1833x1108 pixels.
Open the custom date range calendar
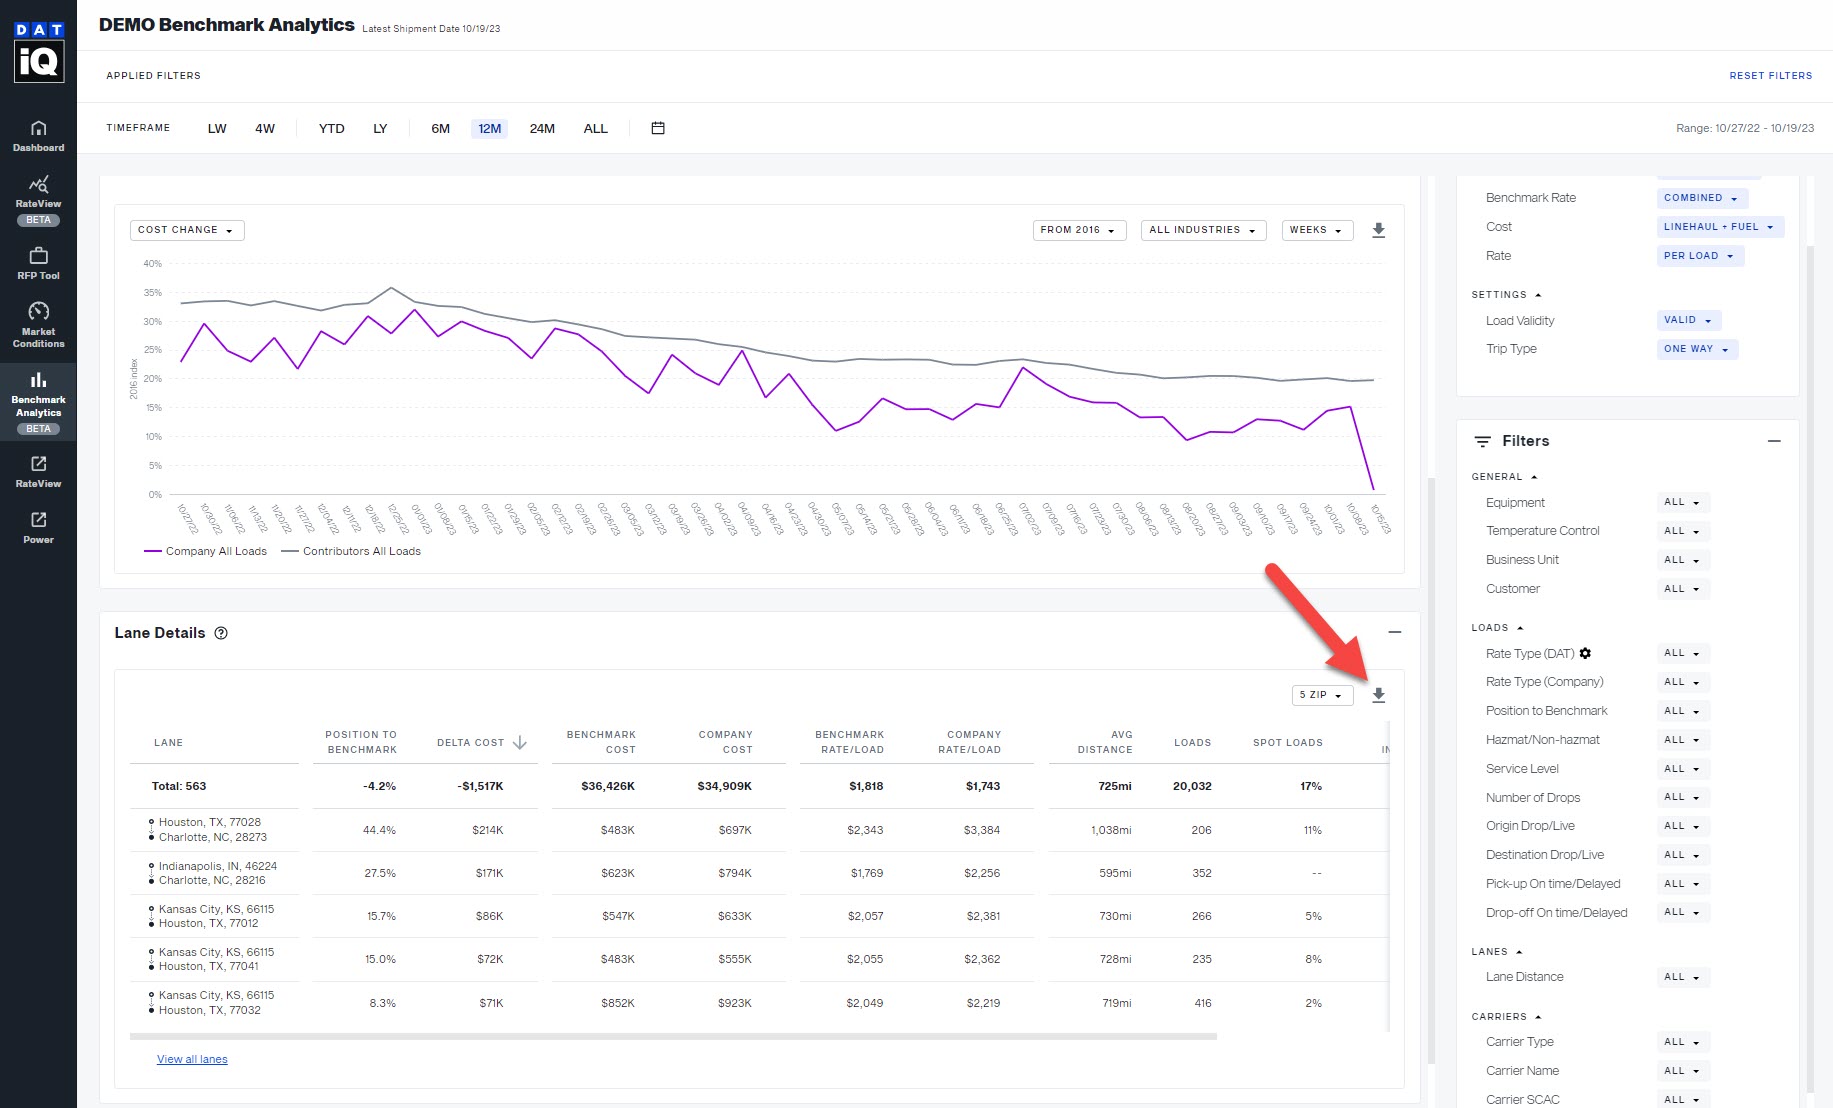(x=657, y=128)
